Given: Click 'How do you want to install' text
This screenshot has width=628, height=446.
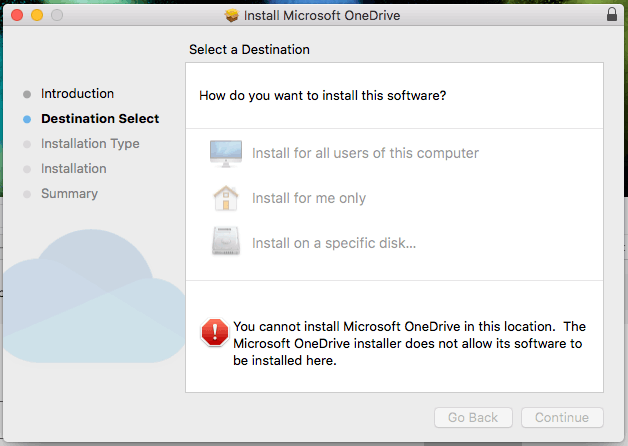Looking at the screenshot, I should tap(322, 96).
